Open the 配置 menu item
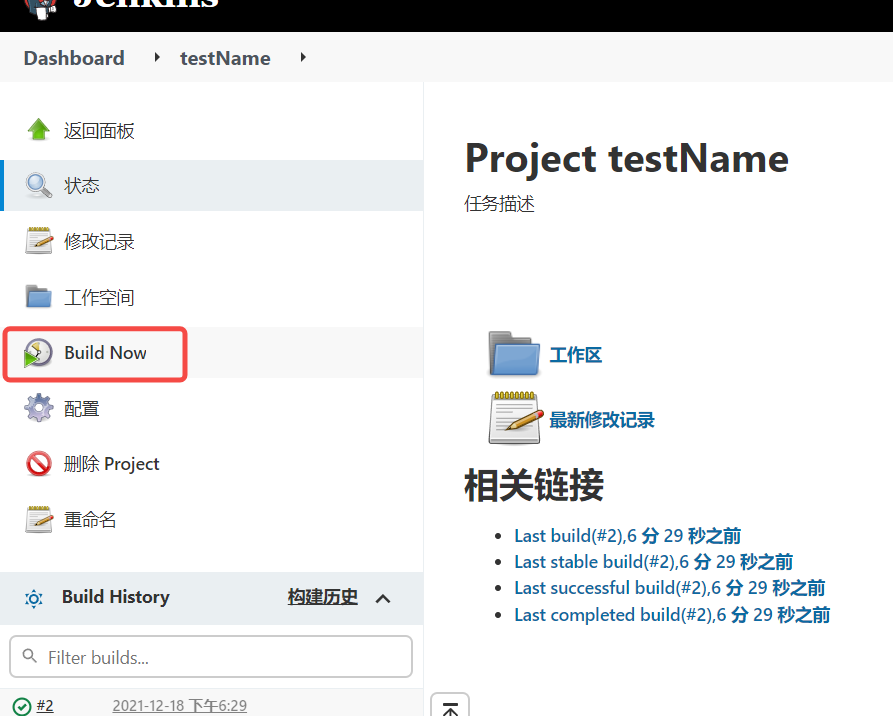The width and height of the screenshot is (893, 716). pos(82,409)
